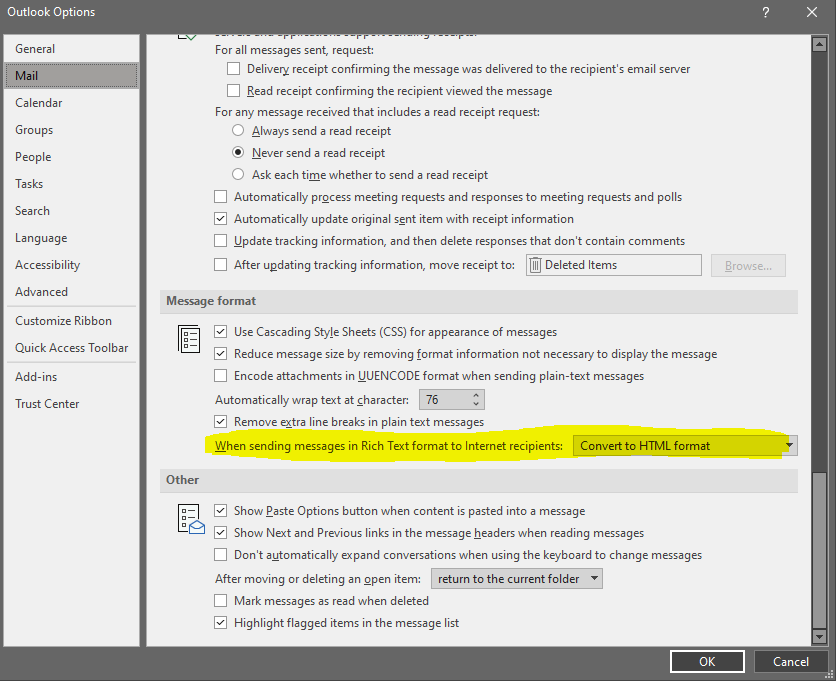Decrease wrap text character value
836x681 pixels.
pos(476,404)
